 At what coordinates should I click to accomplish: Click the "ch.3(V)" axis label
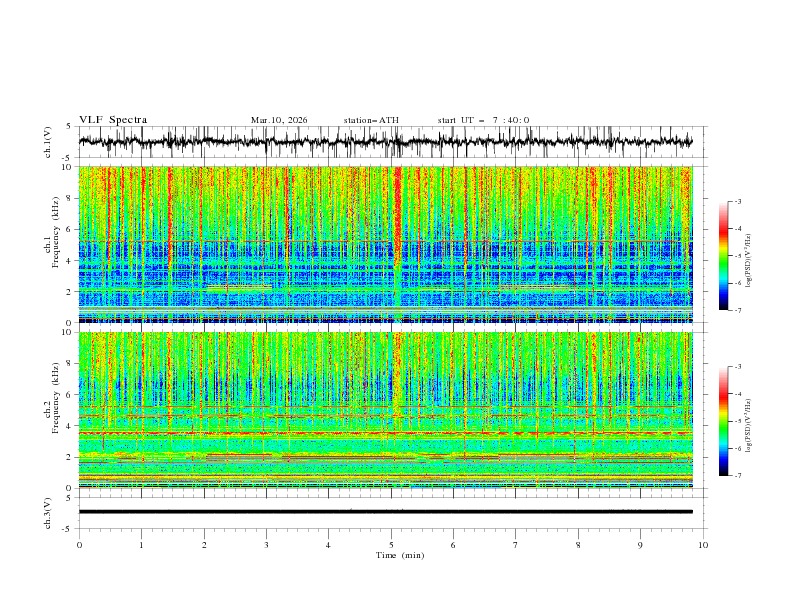pyautogui.click(x=48, y=513)
